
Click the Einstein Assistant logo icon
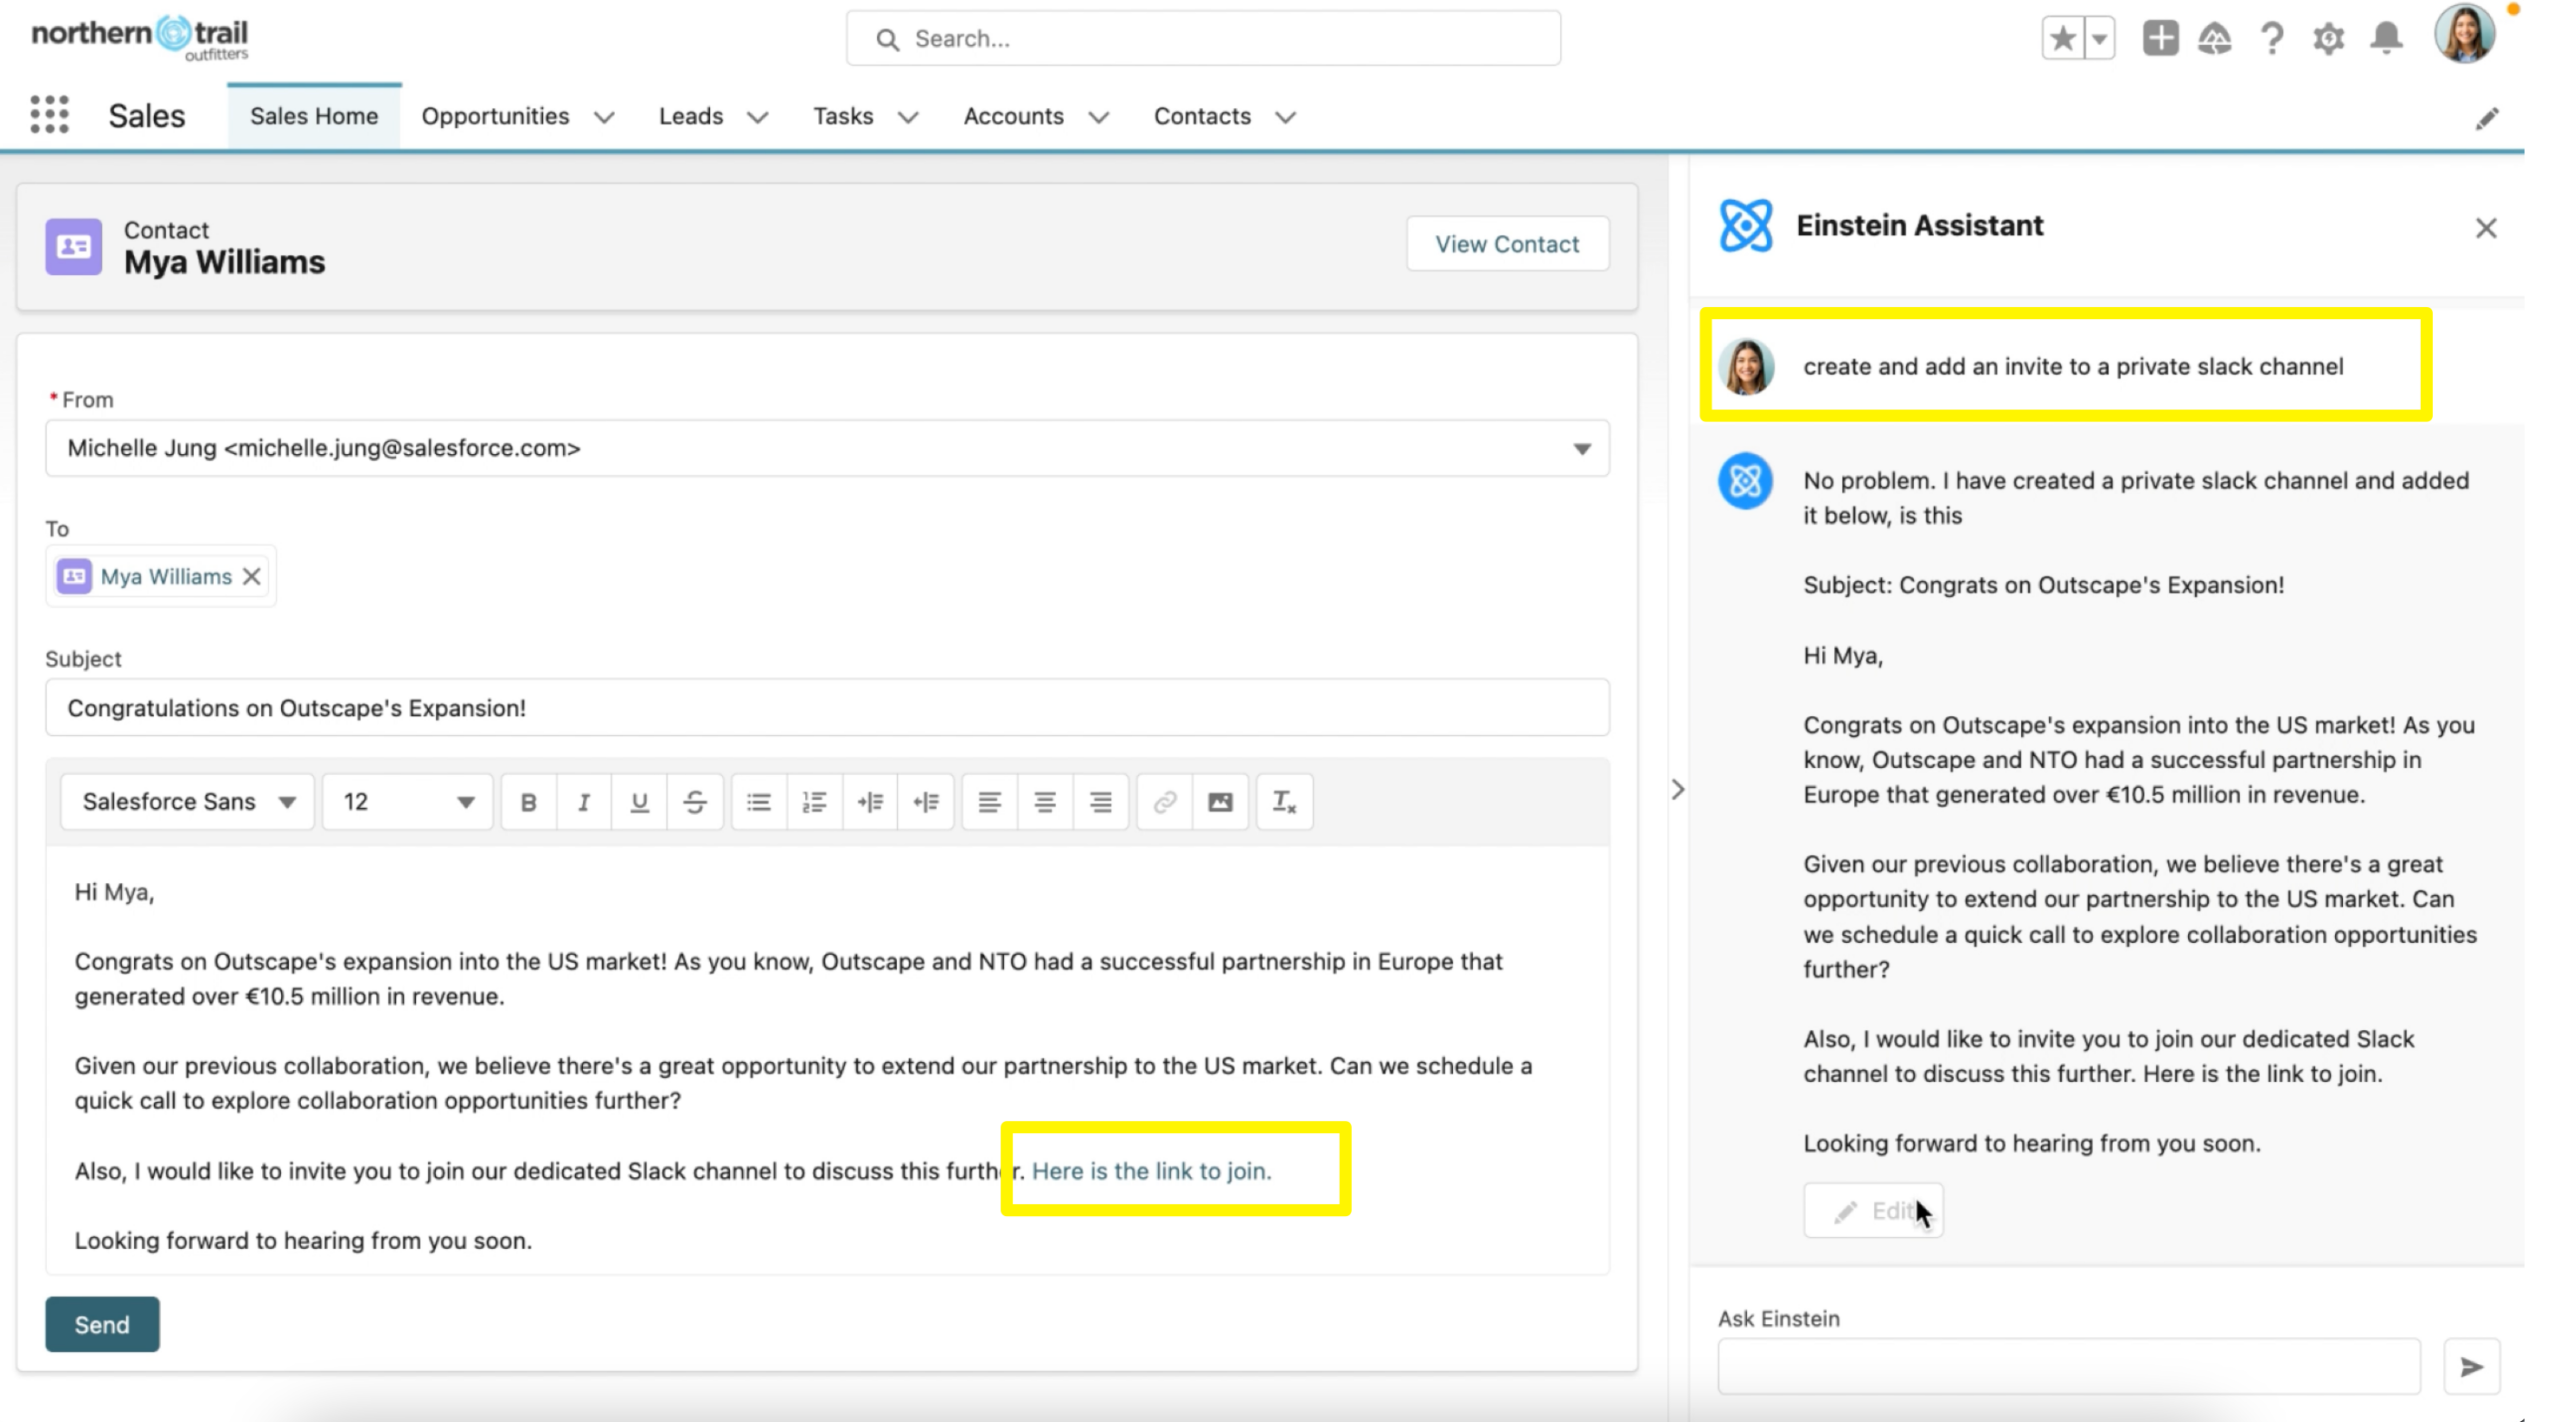tap(1745, 226)
